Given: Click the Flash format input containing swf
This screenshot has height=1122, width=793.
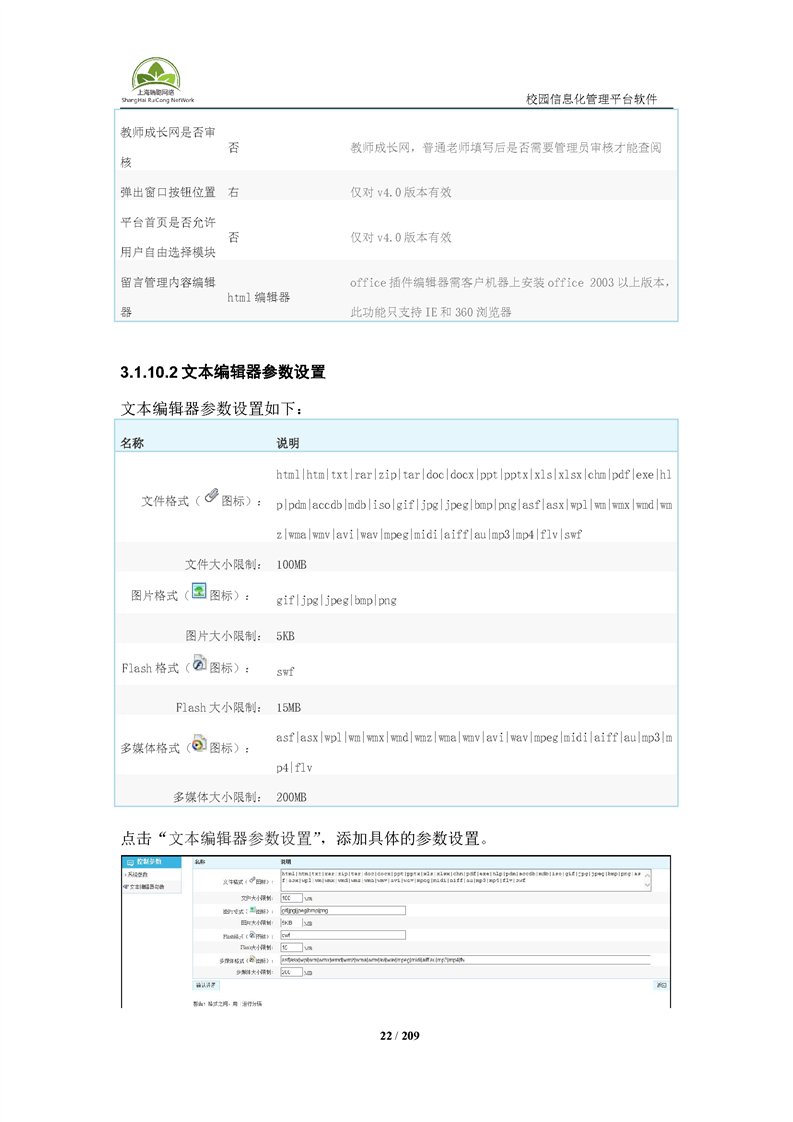Looking at the screenshot, I should point(343,935).
